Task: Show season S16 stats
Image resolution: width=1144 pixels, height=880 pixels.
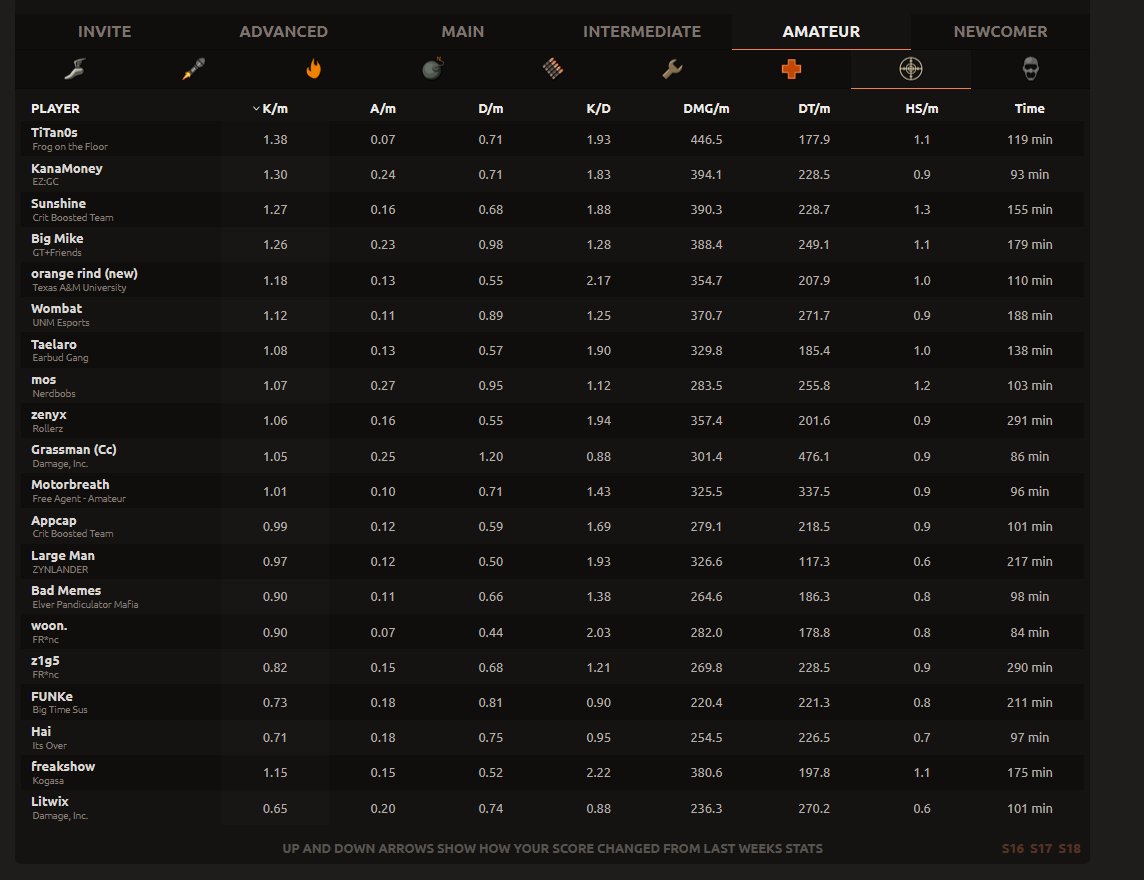Action: pos(1013,849)
